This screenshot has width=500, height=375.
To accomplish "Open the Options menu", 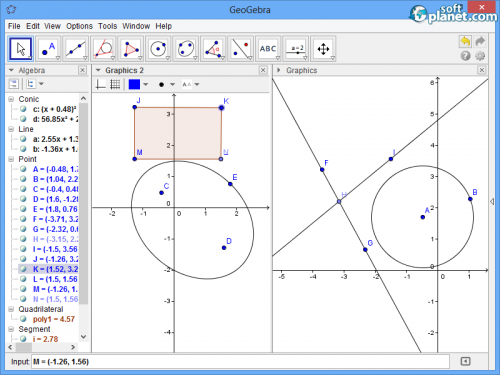I will pyautogui.click(x=79, y=26).
